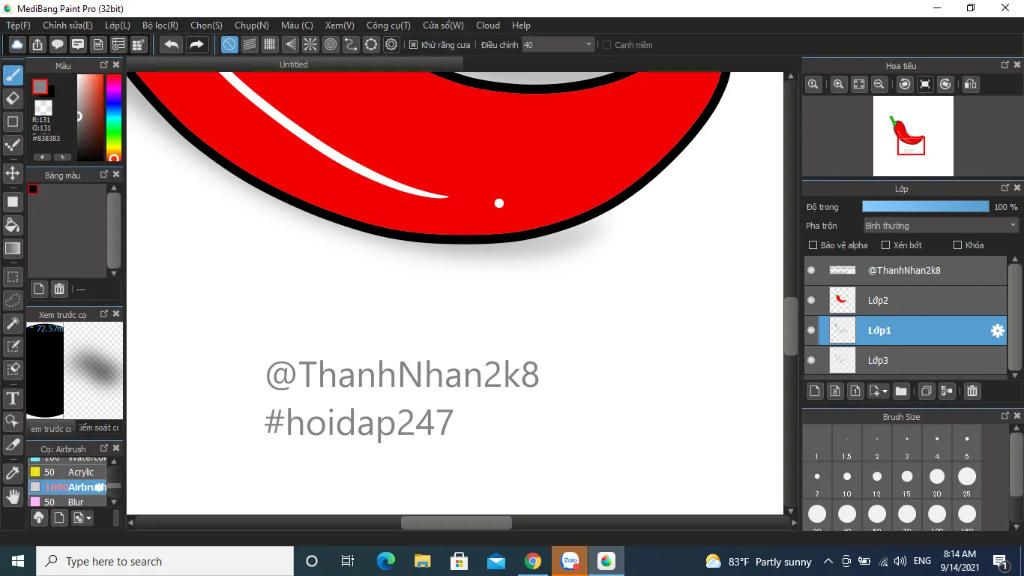The width and height of the screenshot is (1024, 576).
Task: Select the Lasso selection tool
Action: [x=12, y=300]
